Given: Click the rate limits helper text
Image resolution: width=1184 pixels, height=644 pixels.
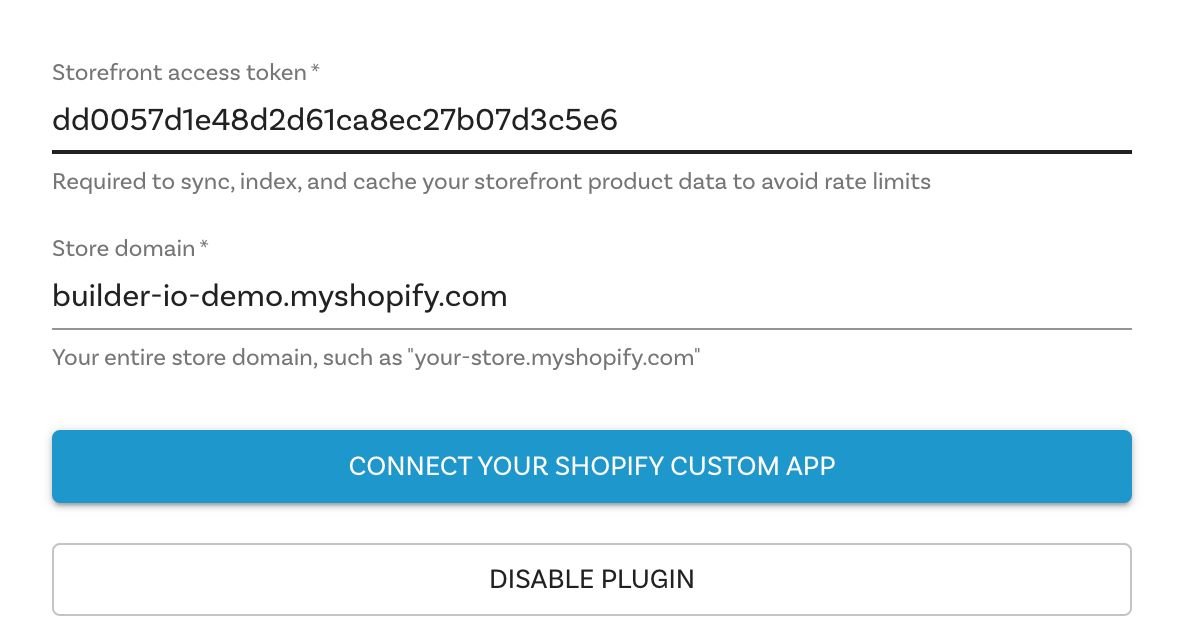Looking at the screenshot, I should pos(491,182).
